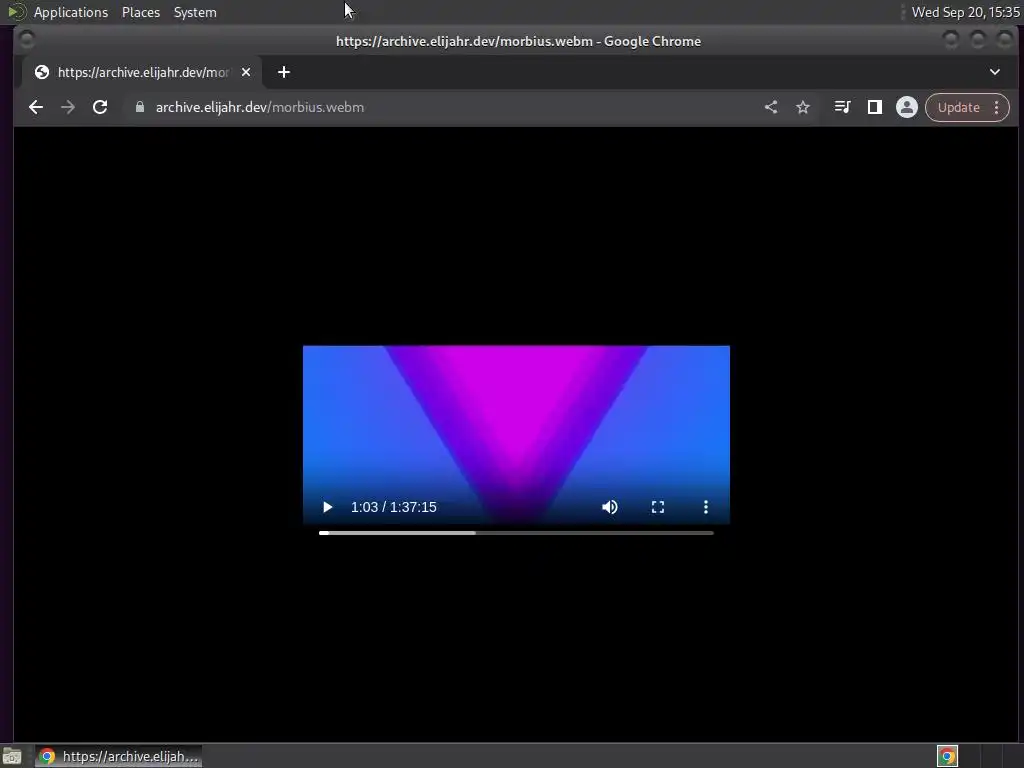
Task: Click the show desktop icon in bottom panel
Action: point(12,756)
